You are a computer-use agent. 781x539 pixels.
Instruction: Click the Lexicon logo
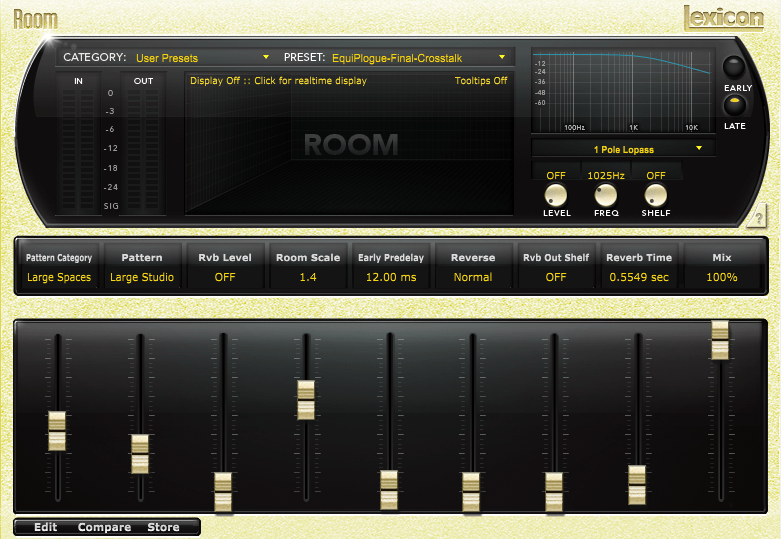(723, 18)
